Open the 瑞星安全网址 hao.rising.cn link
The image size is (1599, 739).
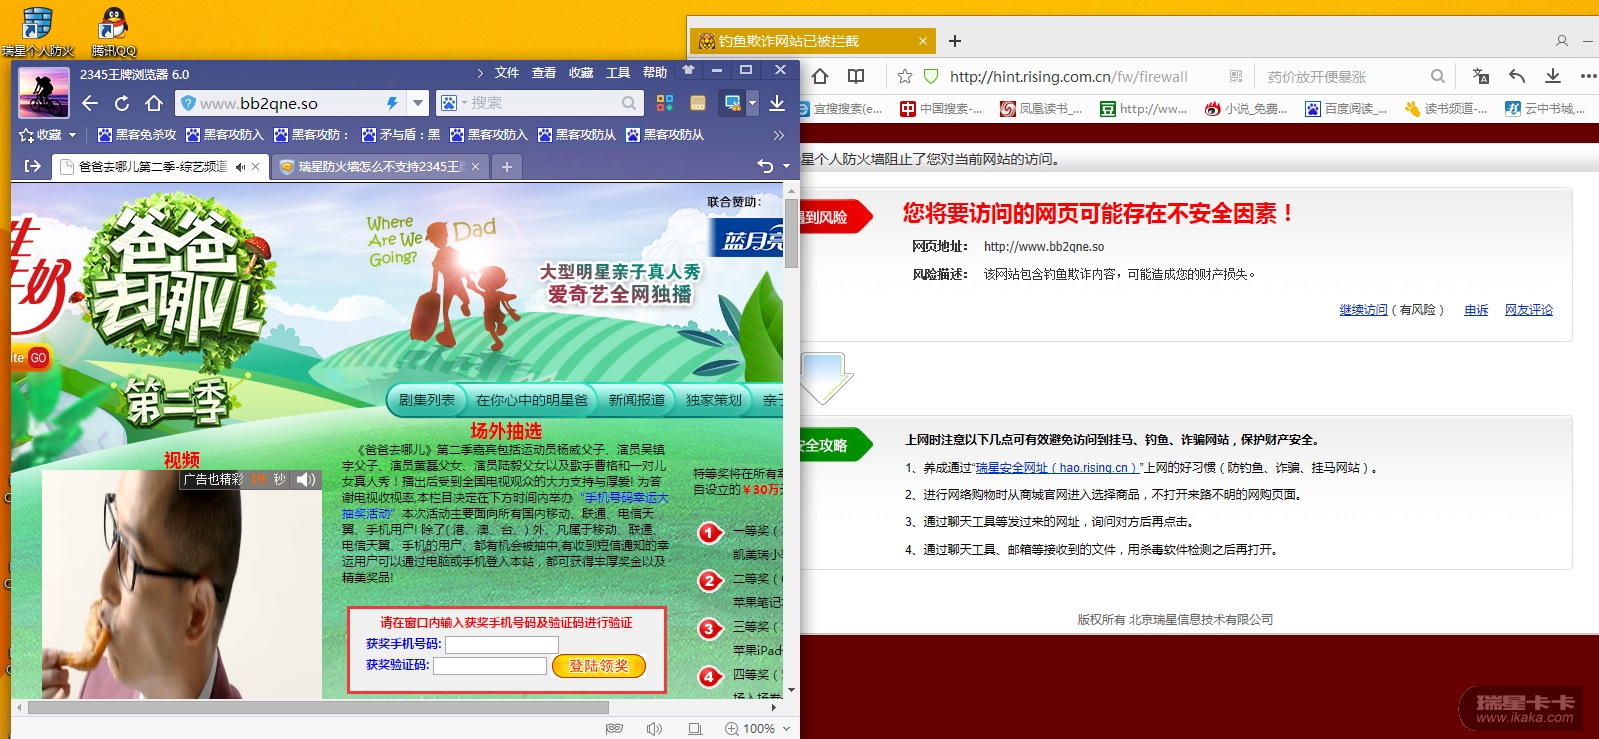point(1057,468)
